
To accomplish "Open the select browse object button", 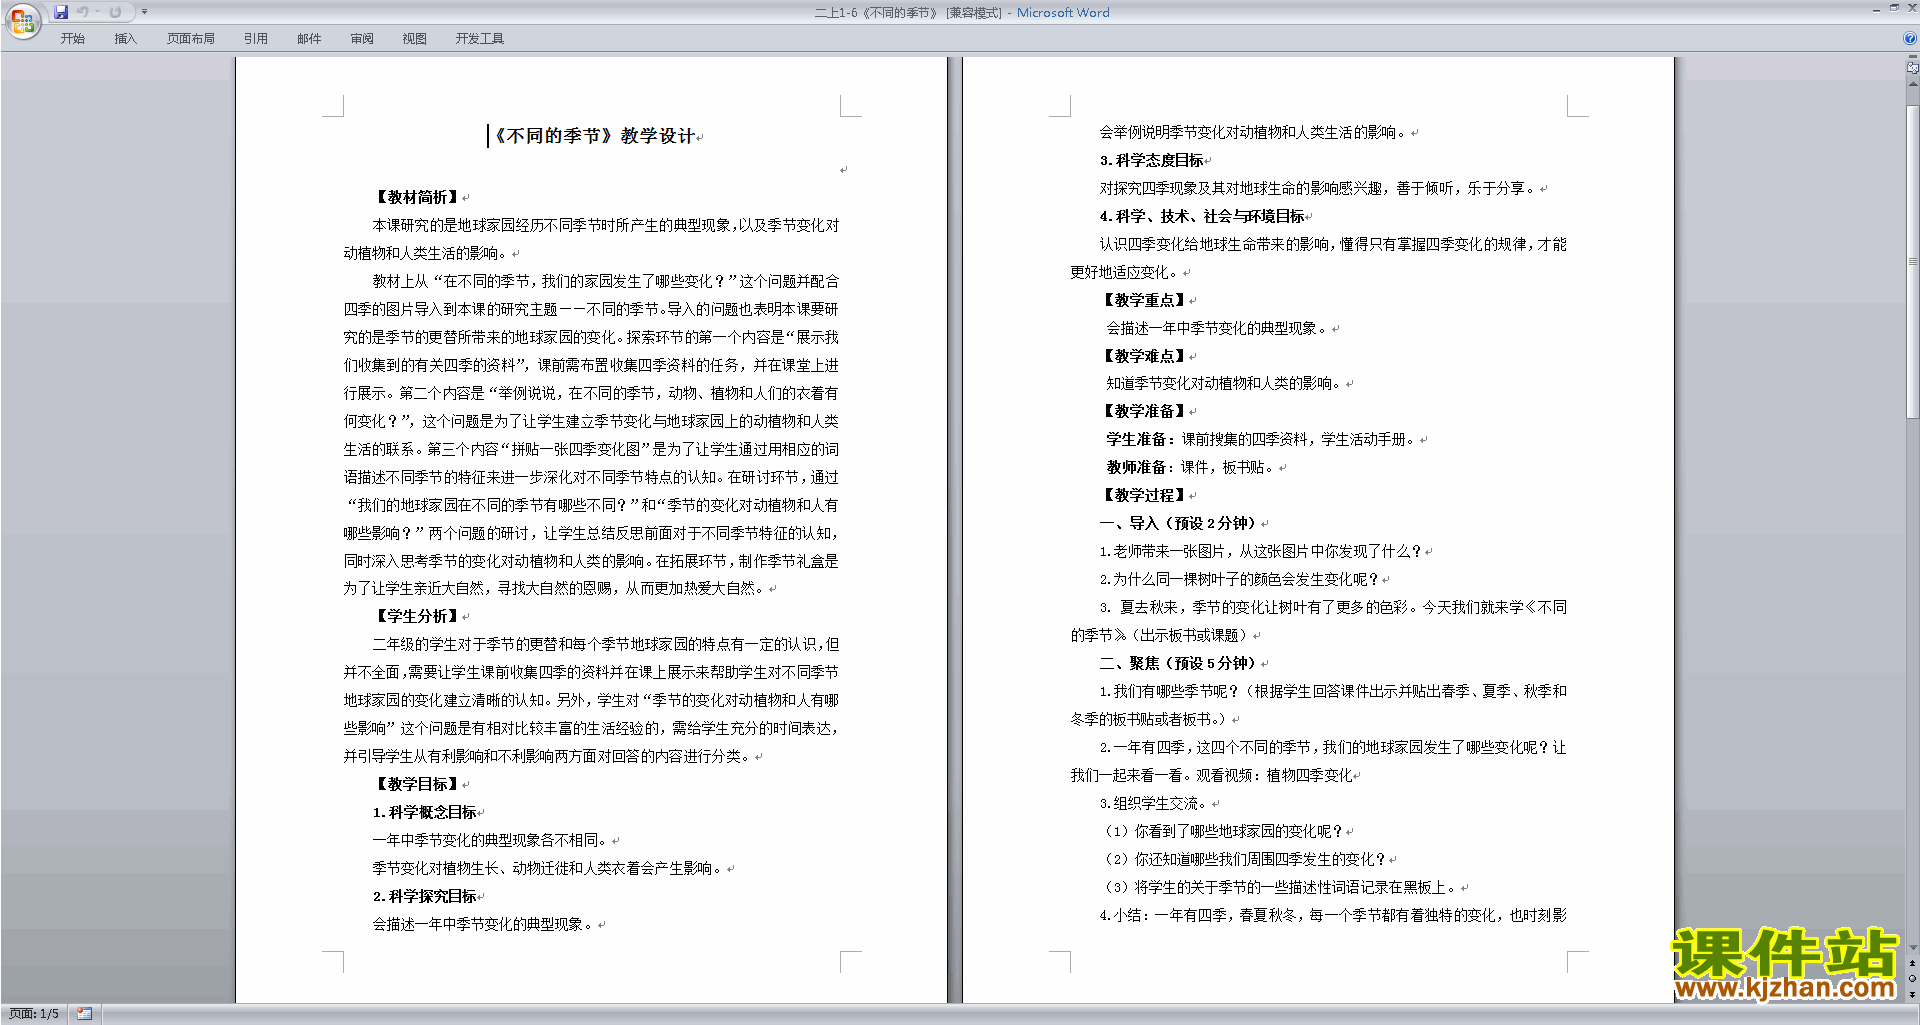I will (1913, 979).
